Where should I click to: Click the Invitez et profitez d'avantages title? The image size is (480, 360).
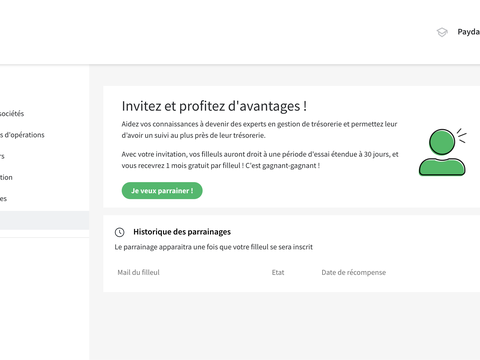pos(214,106)
